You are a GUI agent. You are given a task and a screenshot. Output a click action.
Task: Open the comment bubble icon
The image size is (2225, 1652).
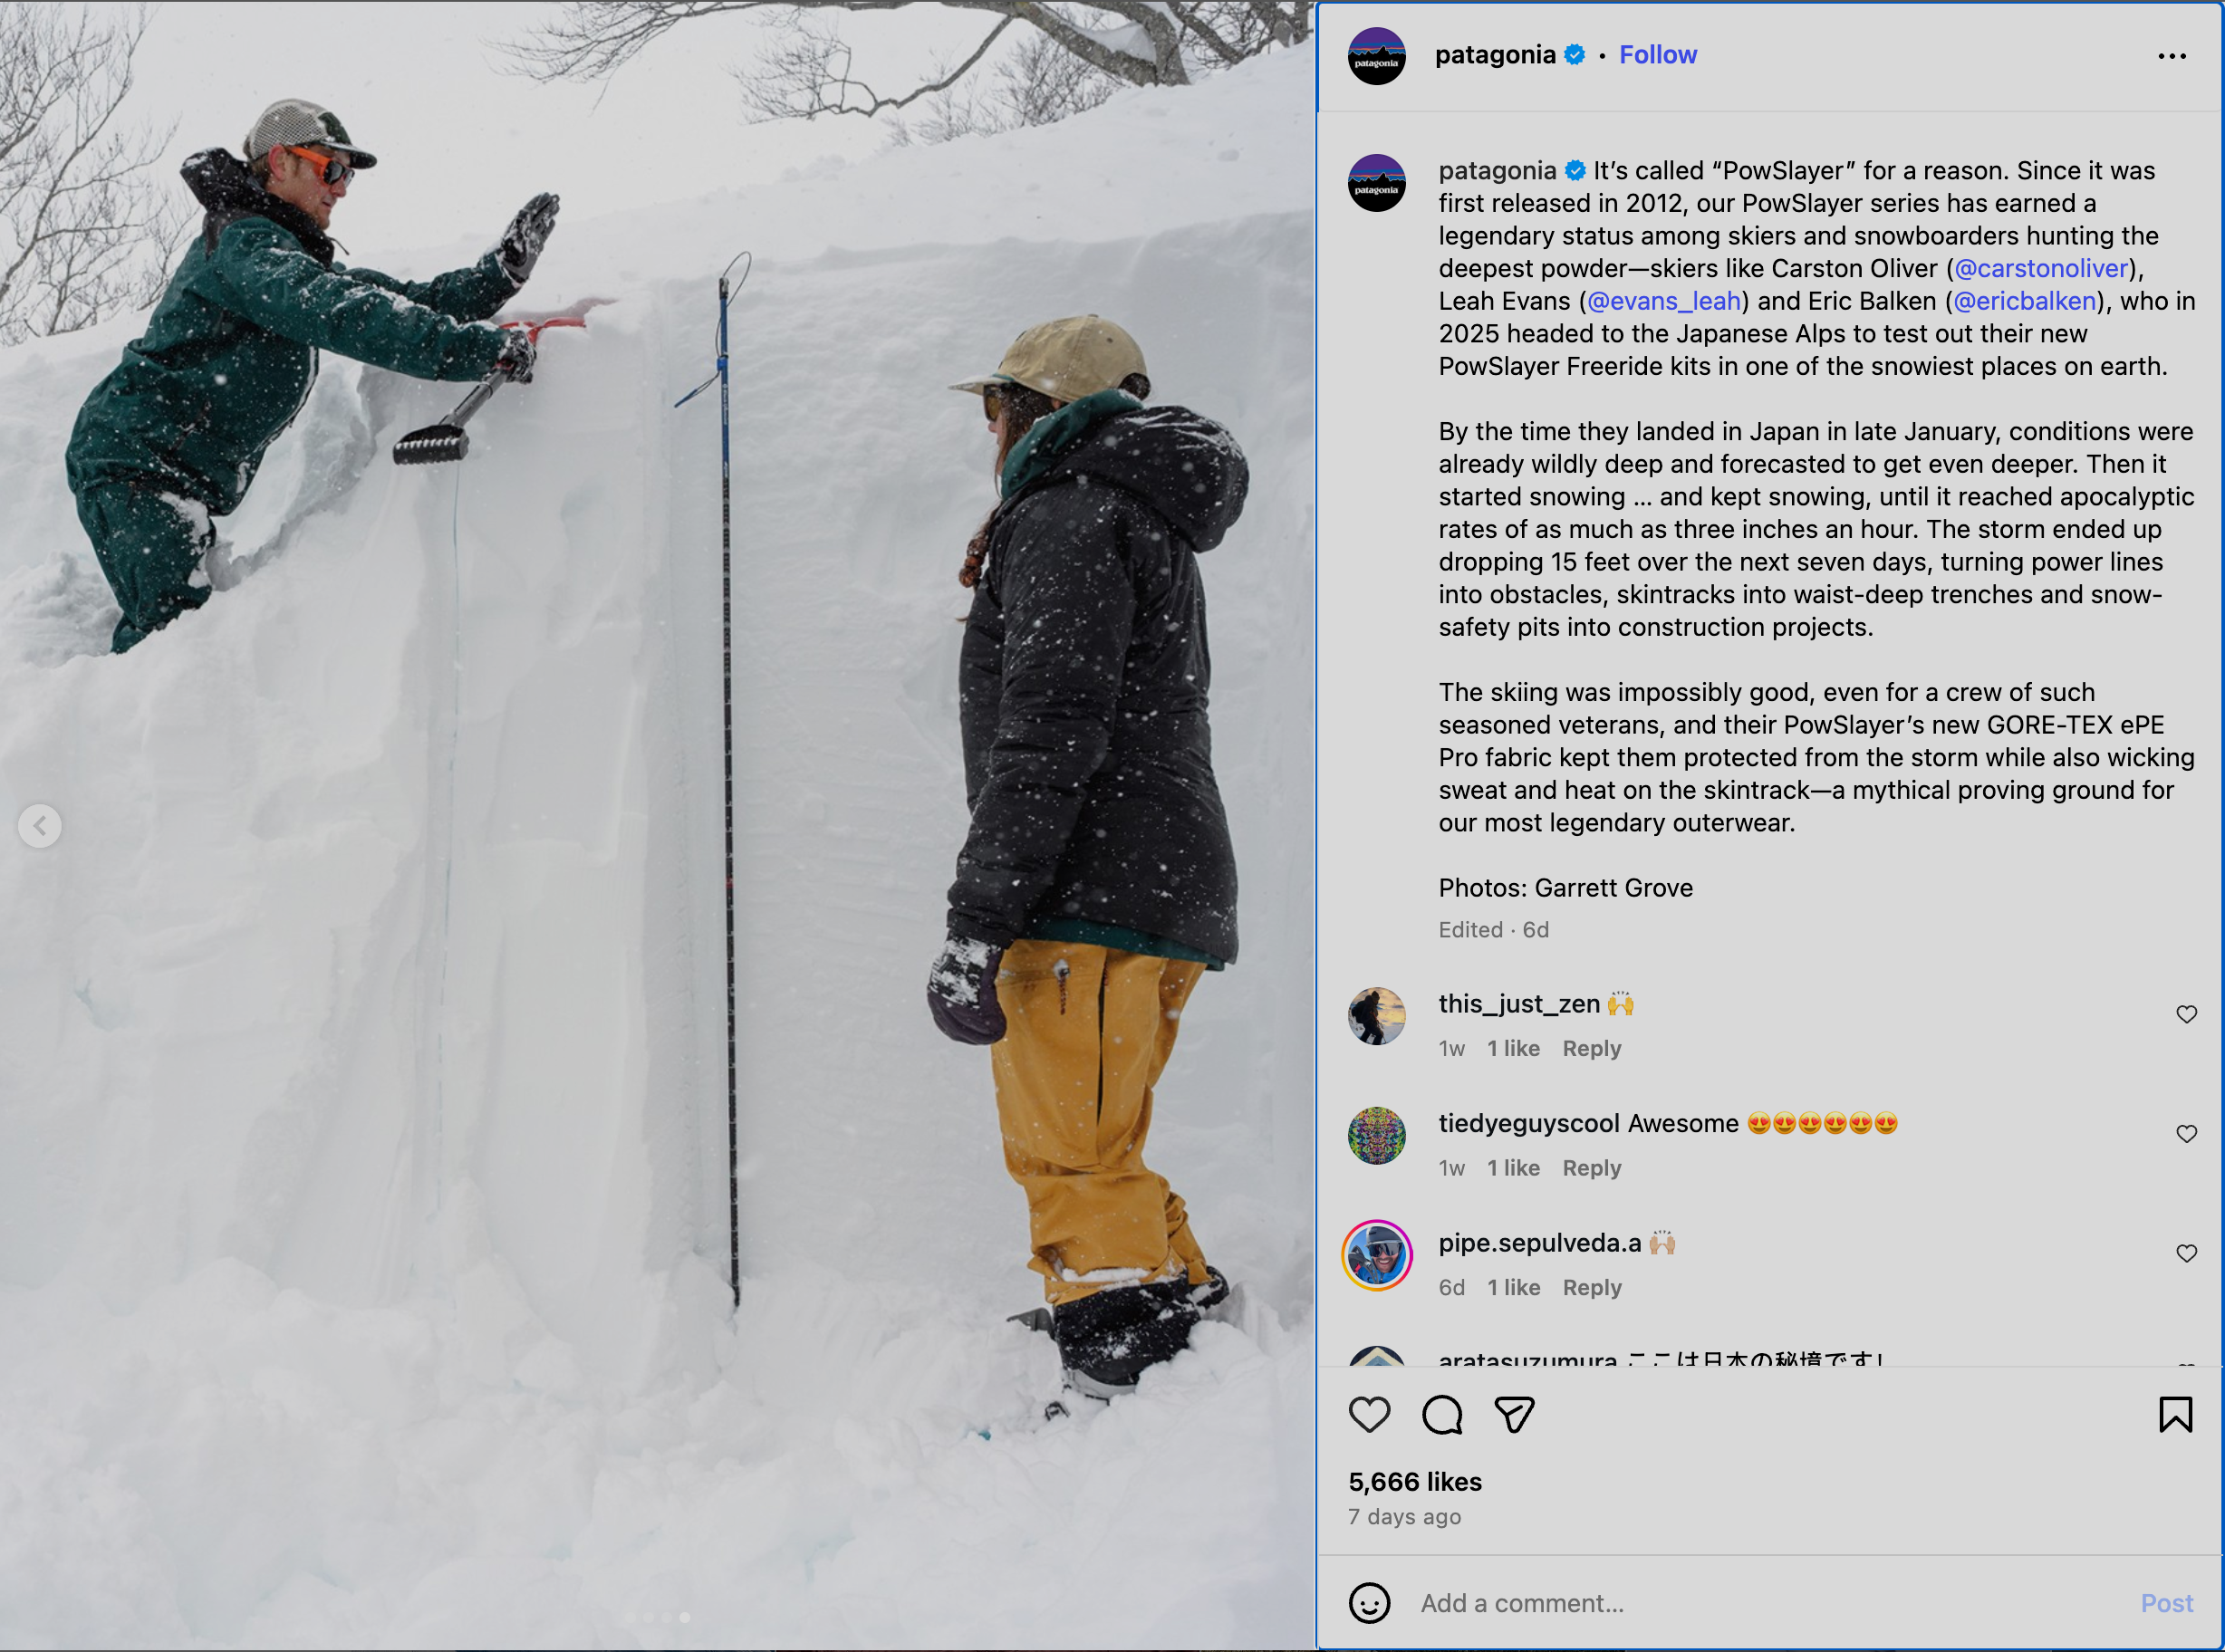(x=1442, y=1415)
